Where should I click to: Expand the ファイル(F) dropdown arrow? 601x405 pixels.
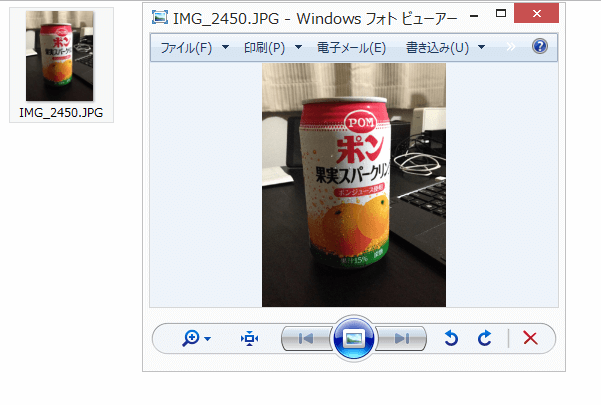pos(225,47)
